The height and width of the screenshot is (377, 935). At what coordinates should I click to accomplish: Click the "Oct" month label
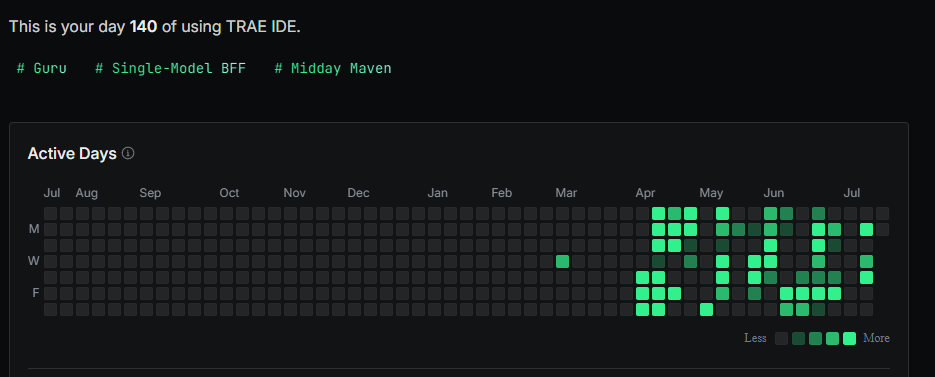(230, 193)
